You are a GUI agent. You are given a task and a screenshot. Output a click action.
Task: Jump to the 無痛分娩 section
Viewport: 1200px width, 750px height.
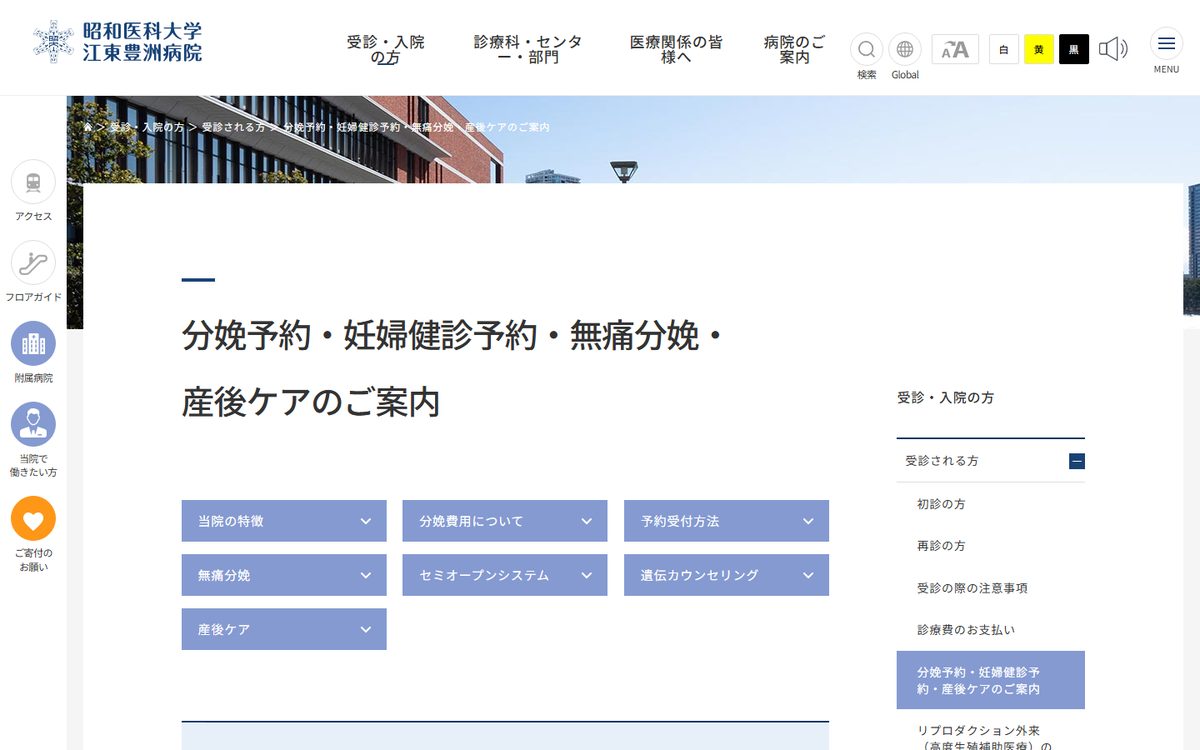coord(284,575)
